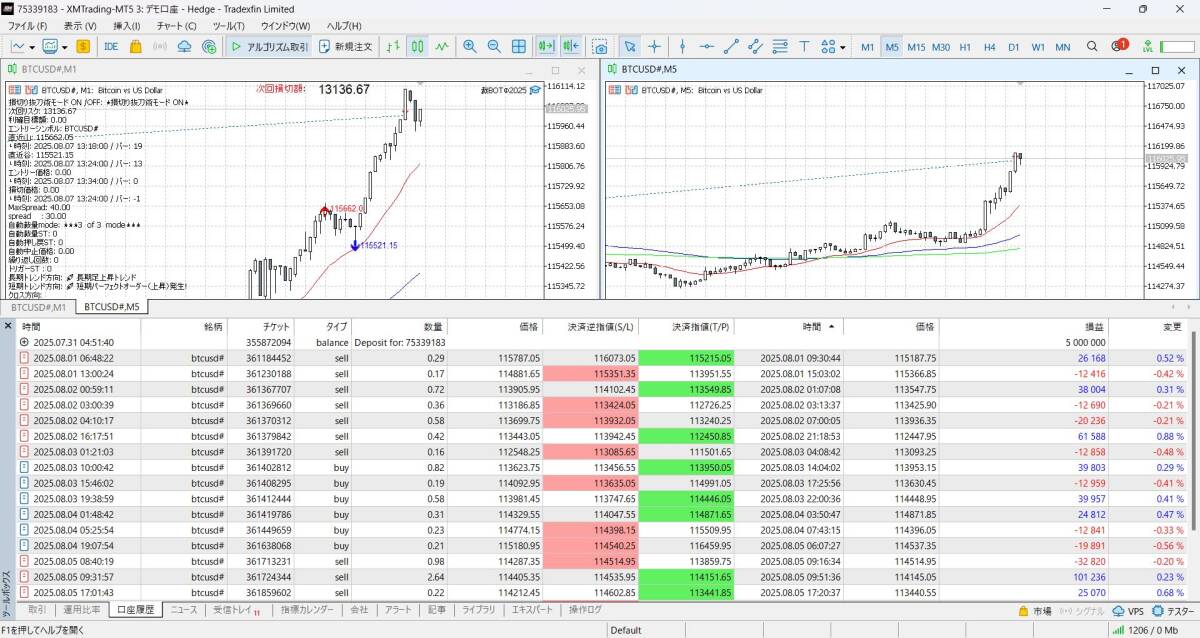Image resolution: width=1200 pixels, height=638 pixels.
Task: Click the LVL indicator icon
Action: (x=1147, y=46)
